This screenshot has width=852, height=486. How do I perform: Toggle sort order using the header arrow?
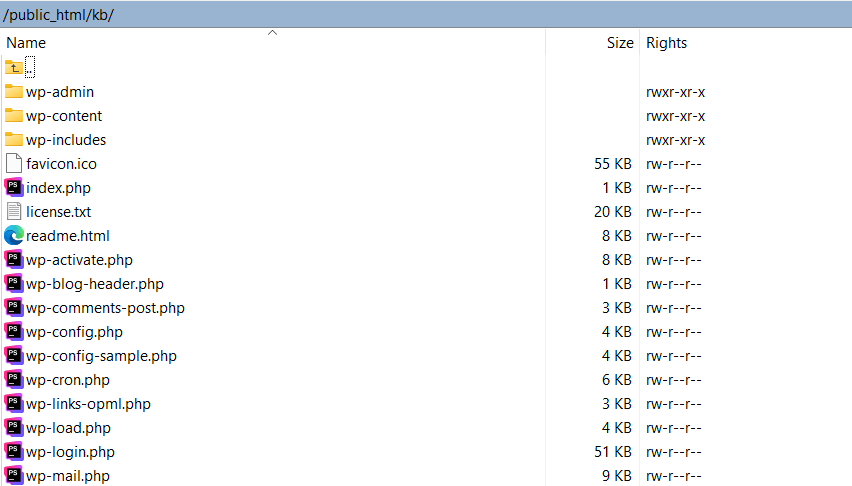pyautogui.click(x=272, y=33)
